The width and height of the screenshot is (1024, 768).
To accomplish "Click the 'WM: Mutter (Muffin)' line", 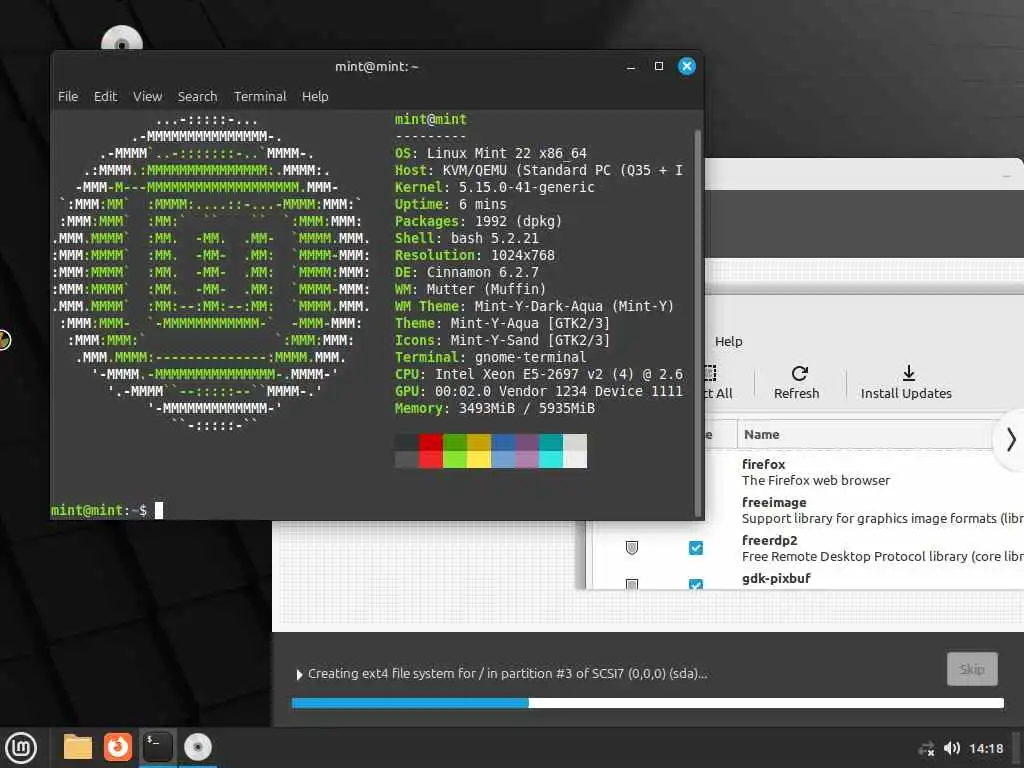I will (470, 289).
